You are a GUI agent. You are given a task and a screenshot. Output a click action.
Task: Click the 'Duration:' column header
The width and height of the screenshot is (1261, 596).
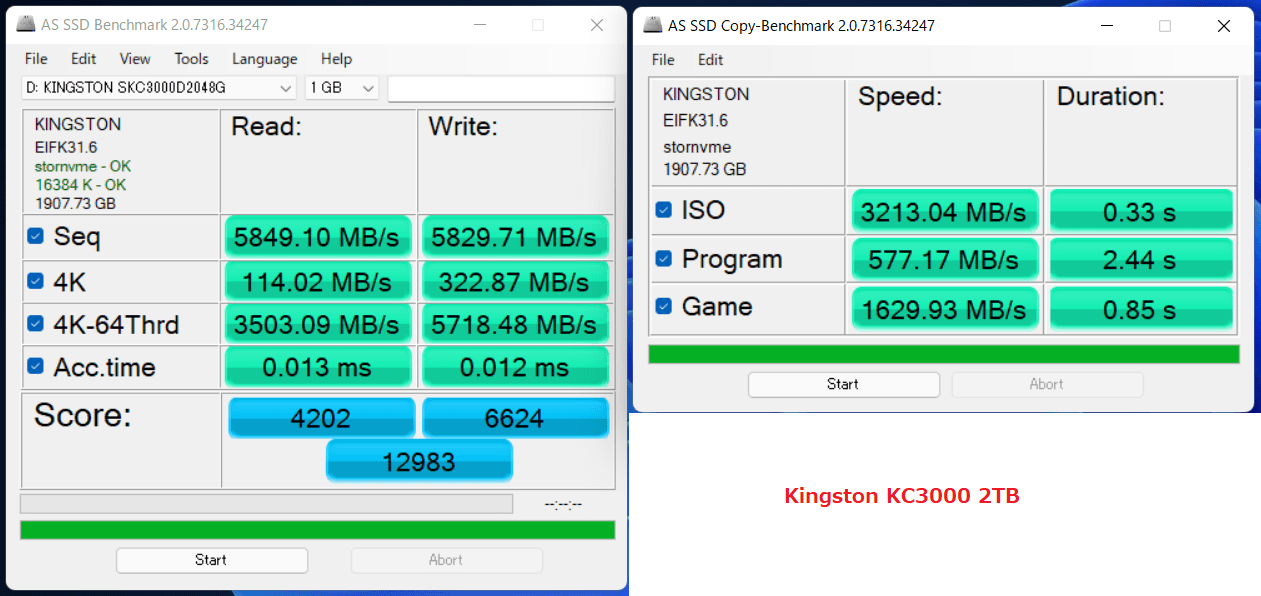(x=1111, y=97)
